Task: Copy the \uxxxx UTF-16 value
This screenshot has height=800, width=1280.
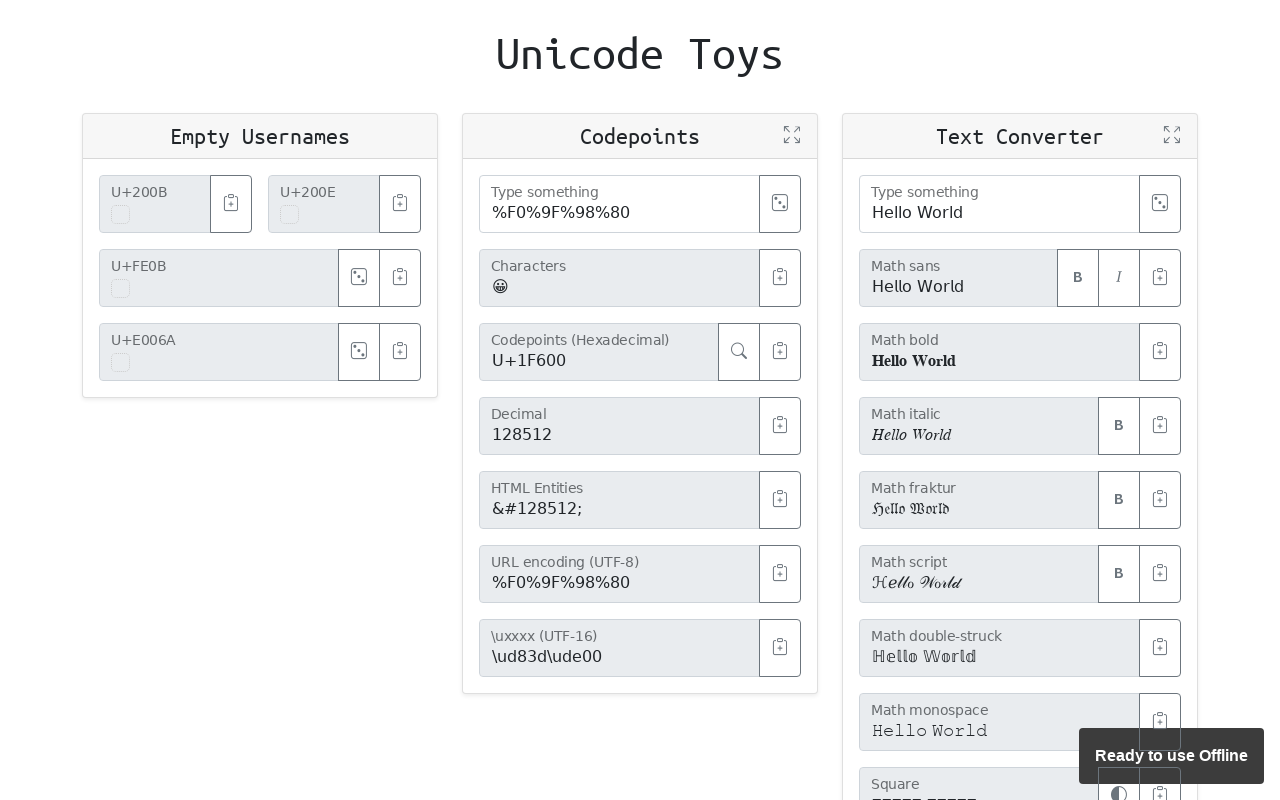Action: 780,648
